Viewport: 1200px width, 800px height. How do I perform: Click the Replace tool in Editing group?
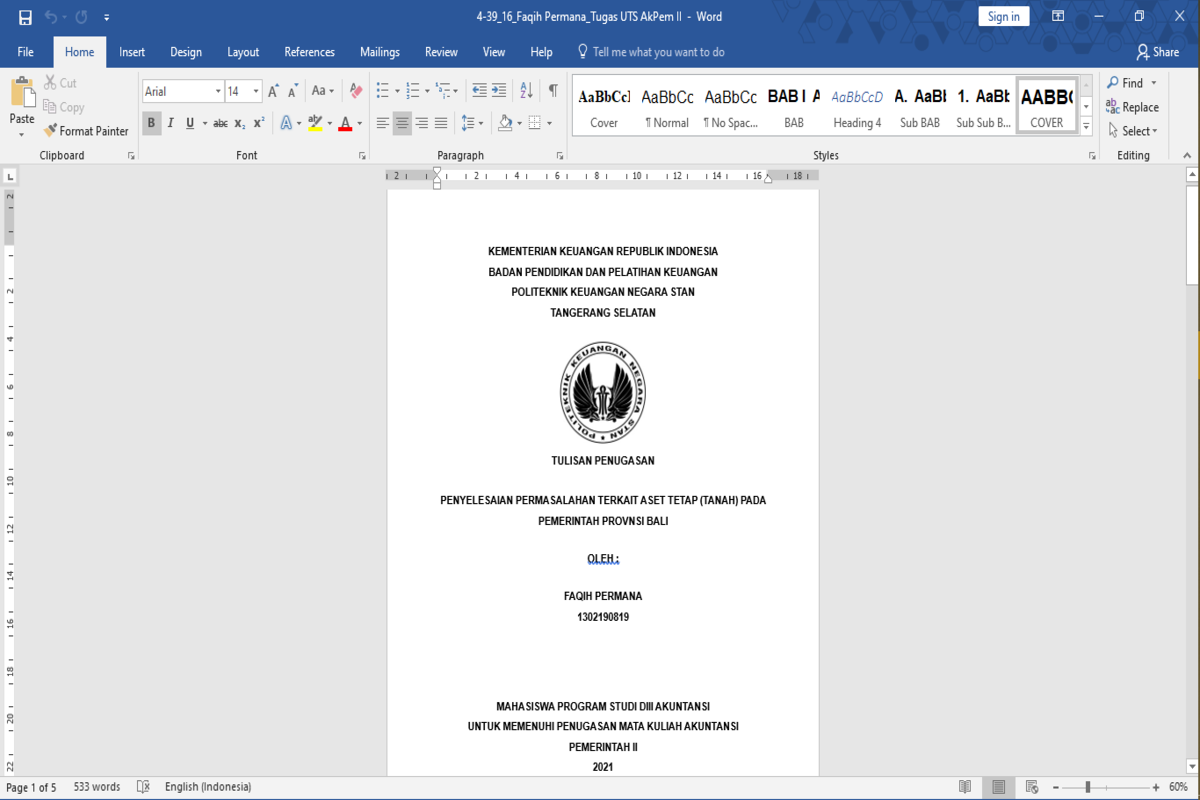pos(1132,107)
